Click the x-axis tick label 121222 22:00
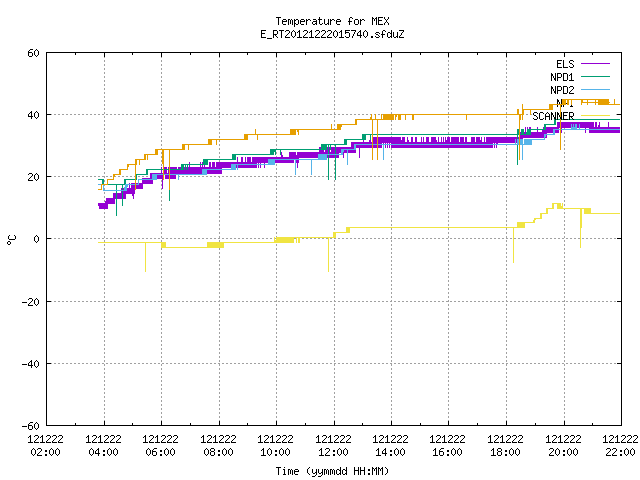This screenshot has height=480, width=640. (x=620, y=446)
